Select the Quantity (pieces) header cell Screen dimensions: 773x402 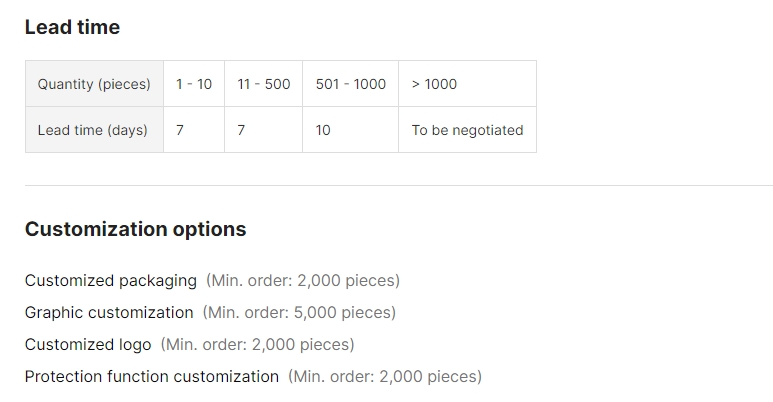click(x=95, y=84)
